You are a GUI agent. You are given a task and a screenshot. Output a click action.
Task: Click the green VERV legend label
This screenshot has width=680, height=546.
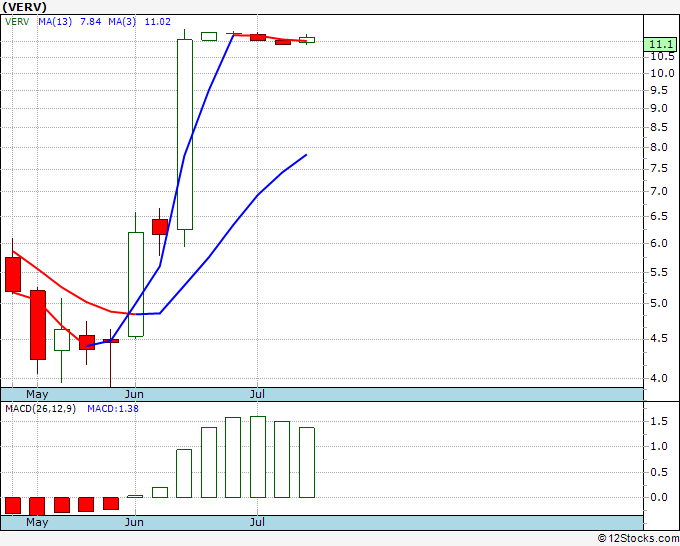pos(17,22)
